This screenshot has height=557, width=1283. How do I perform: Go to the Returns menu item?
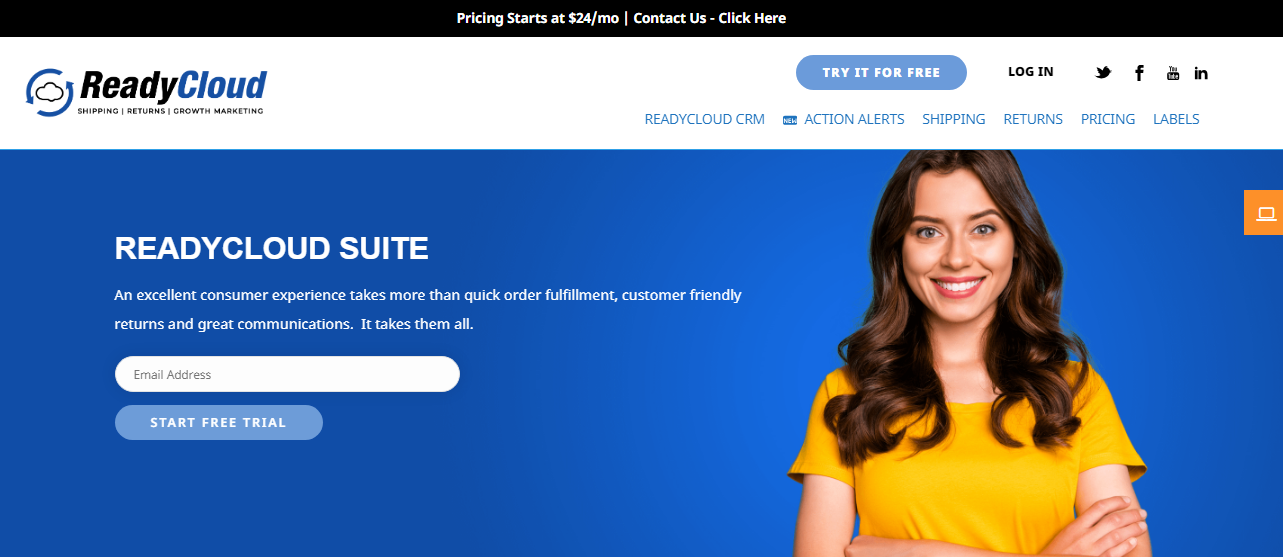pos(1033,119)
